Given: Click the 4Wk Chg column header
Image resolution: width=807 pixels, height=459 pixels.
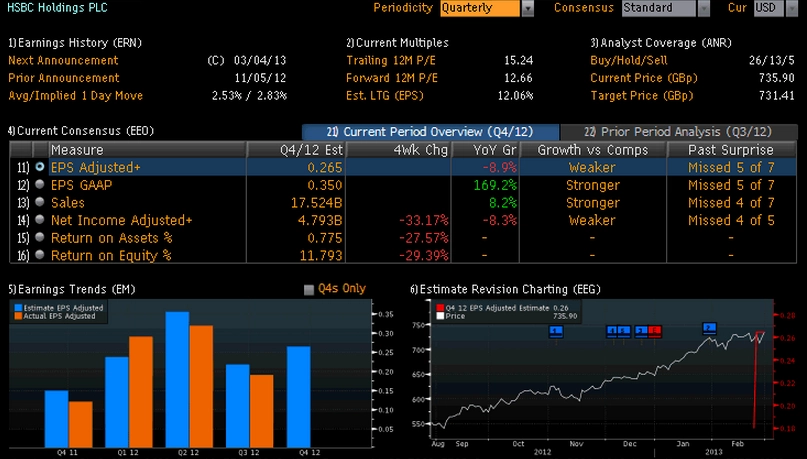Looking at the screenshot, I should [x=399, y=150].
